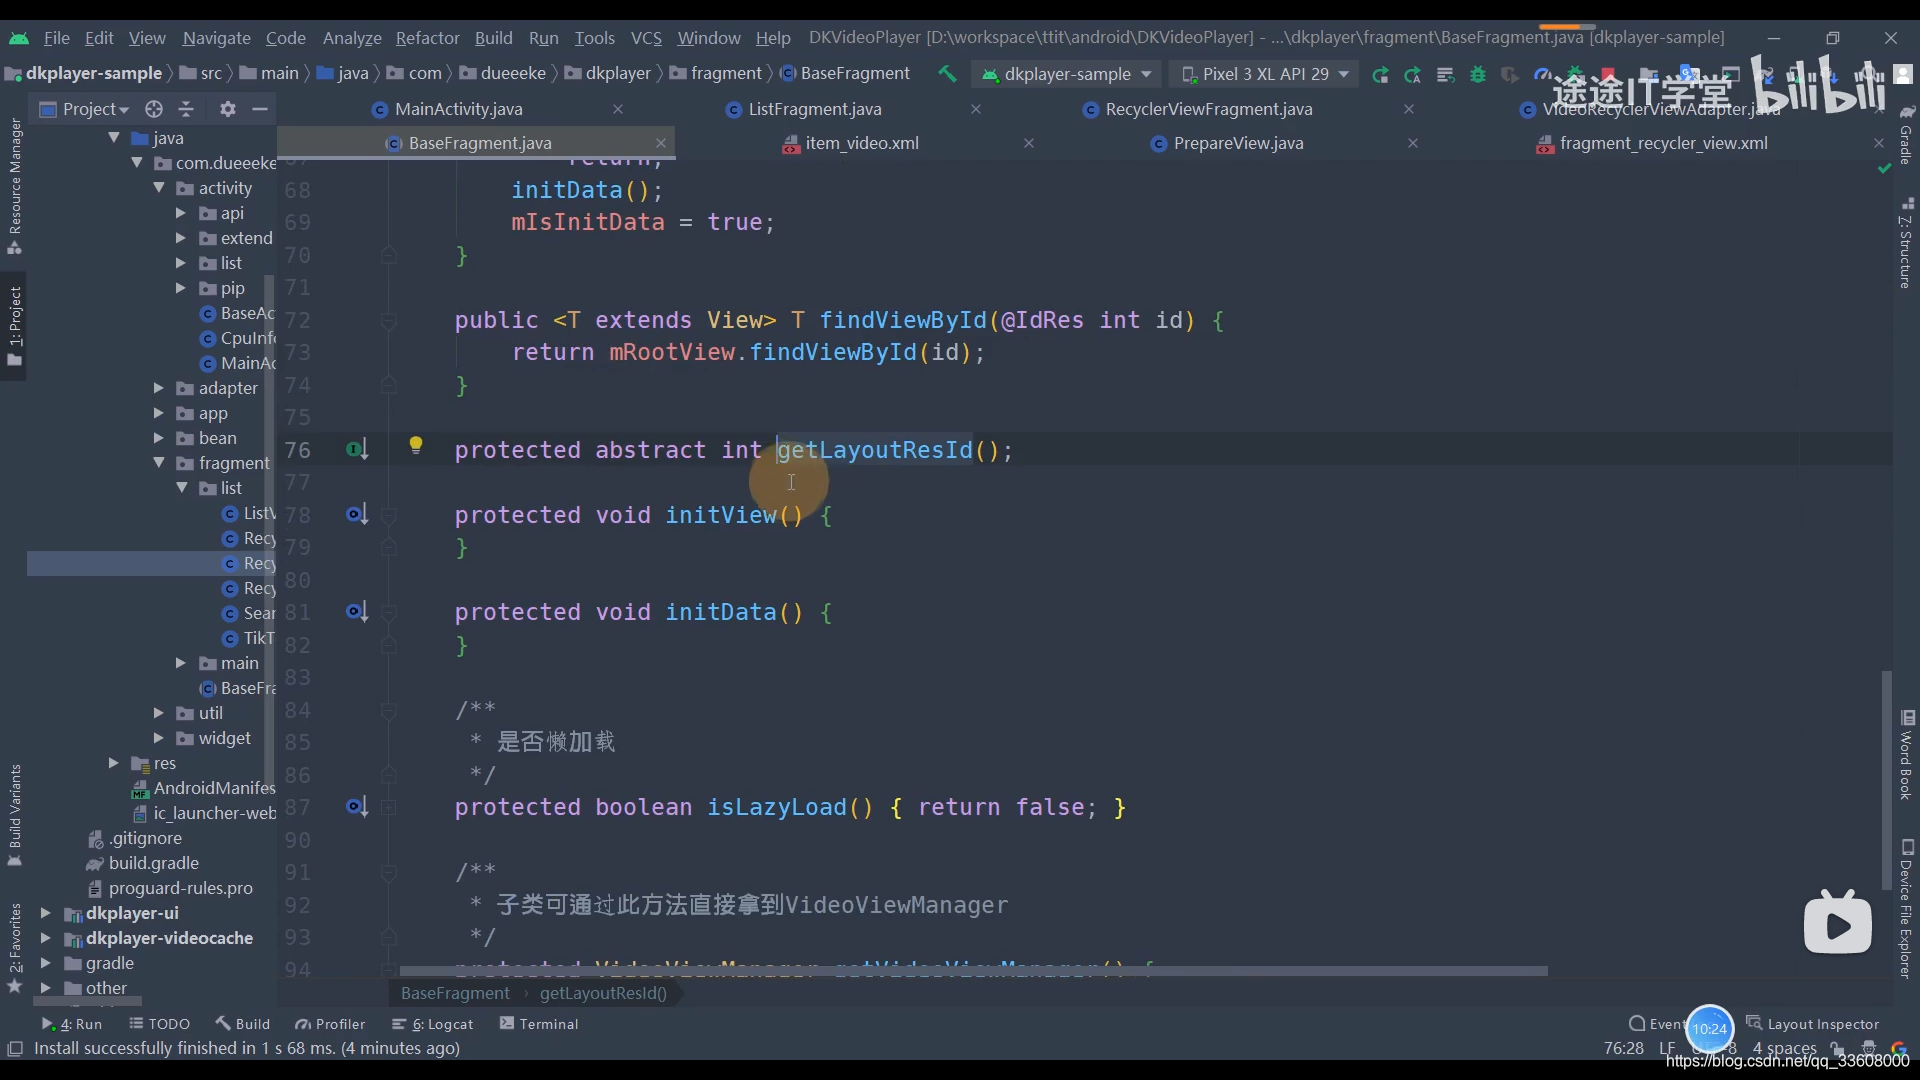
Task: Toggle fold marker on line 84 comment
Action: pyautogui.click(x=388, y=711)
